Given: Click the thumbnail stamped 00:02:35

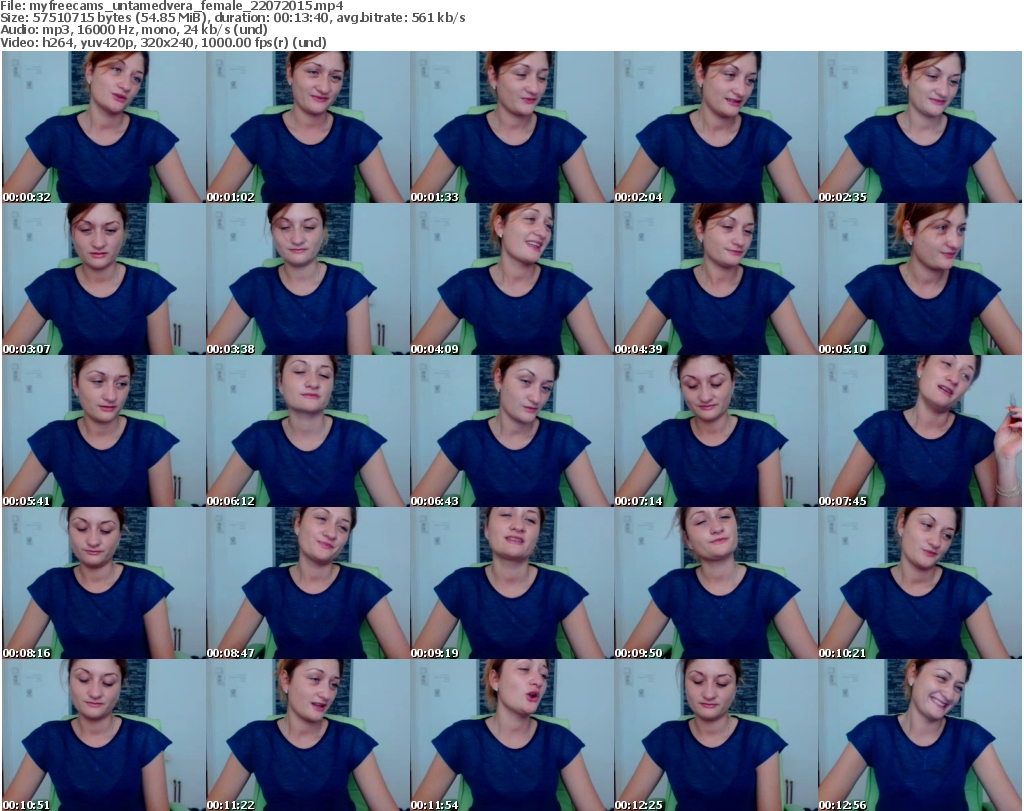Looking at the screenshot, I should 920,127.
